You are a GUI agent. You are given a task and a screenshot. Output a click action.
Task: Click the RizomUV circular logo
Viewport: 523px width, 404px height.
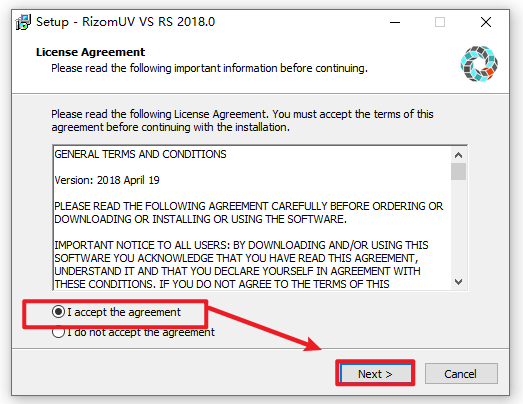click(x=479, y=64)
